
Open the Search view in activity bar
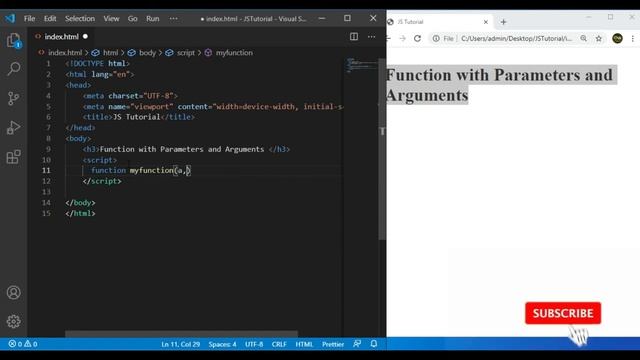pos(13,69)
